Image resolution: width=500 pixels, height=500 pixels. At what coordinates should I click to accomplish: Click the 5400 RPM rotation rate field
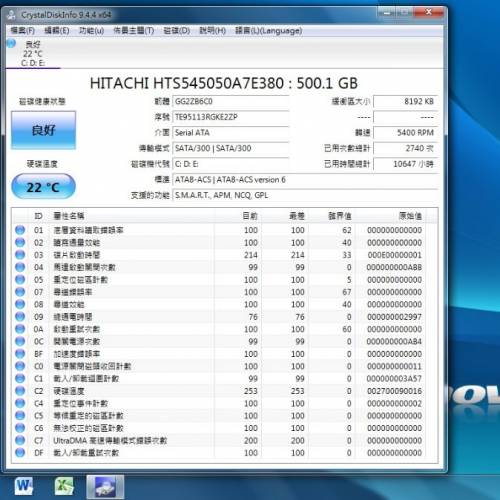coord(406,133)
